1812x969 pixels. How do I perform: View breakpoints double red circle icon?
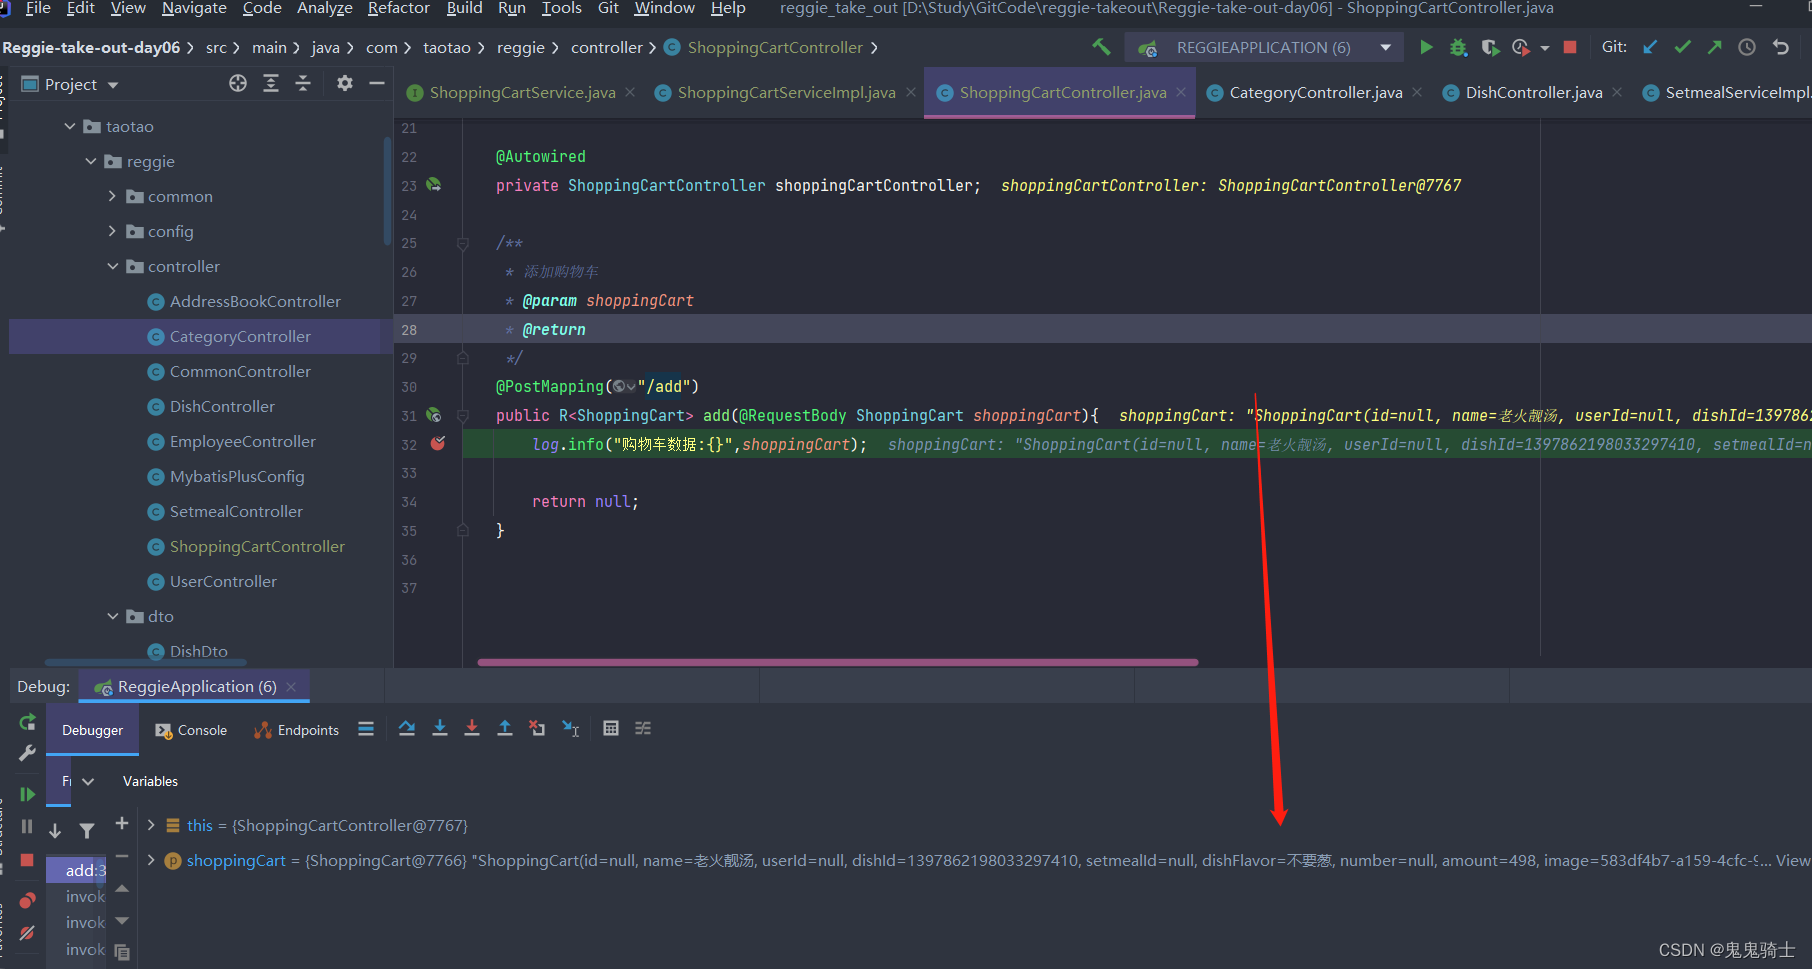pos(27,900)
